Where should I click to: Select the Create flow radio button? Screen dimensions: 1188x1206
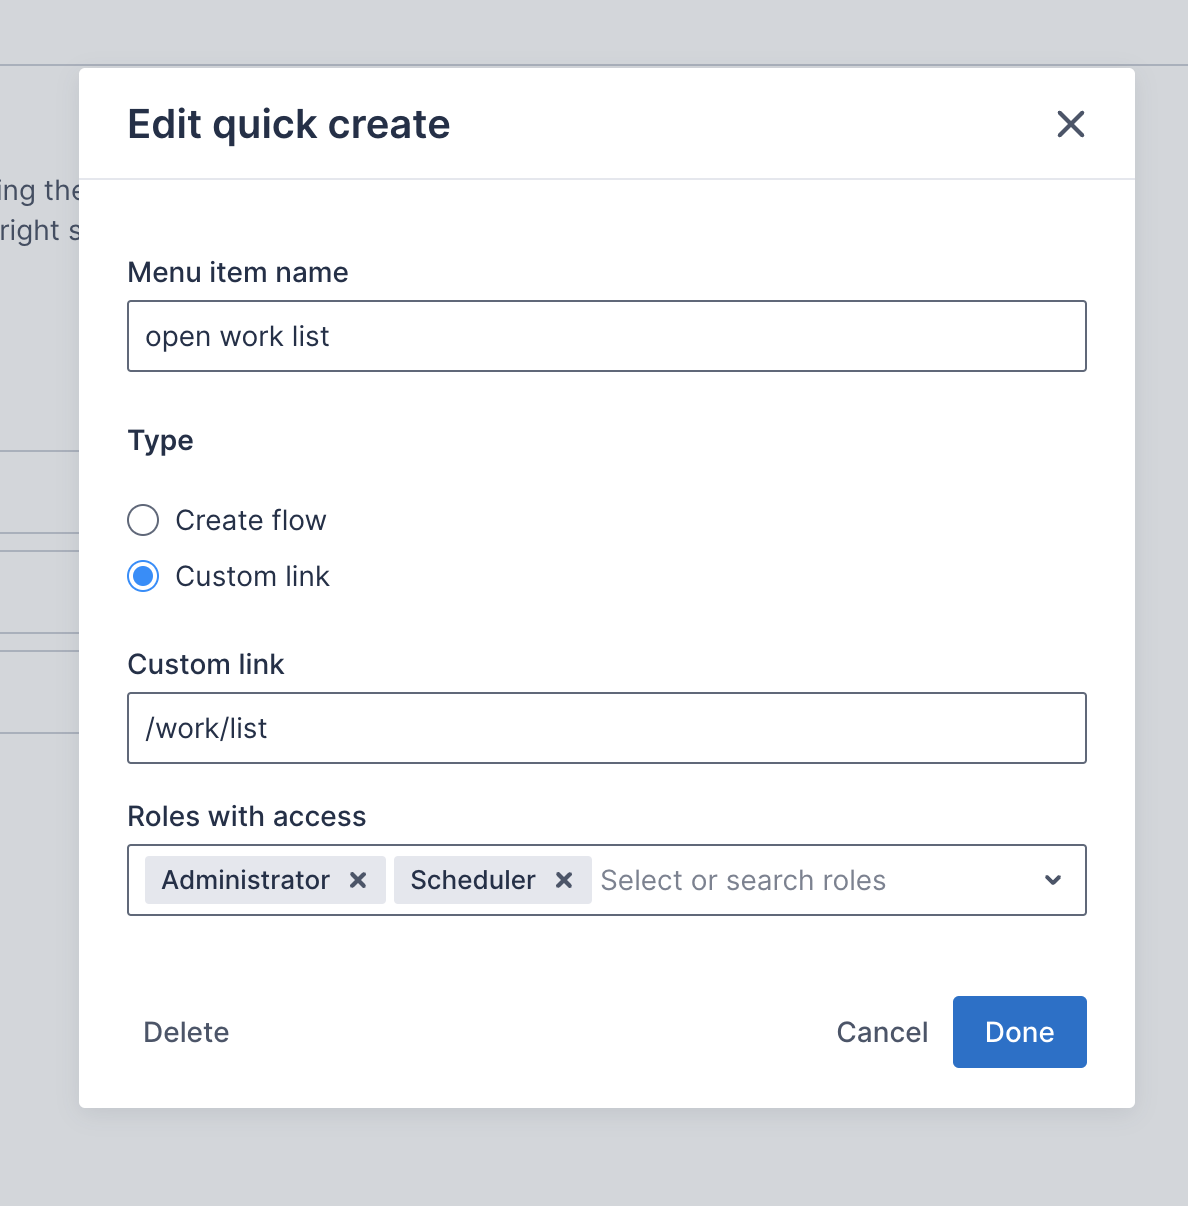tap(143, 520)
